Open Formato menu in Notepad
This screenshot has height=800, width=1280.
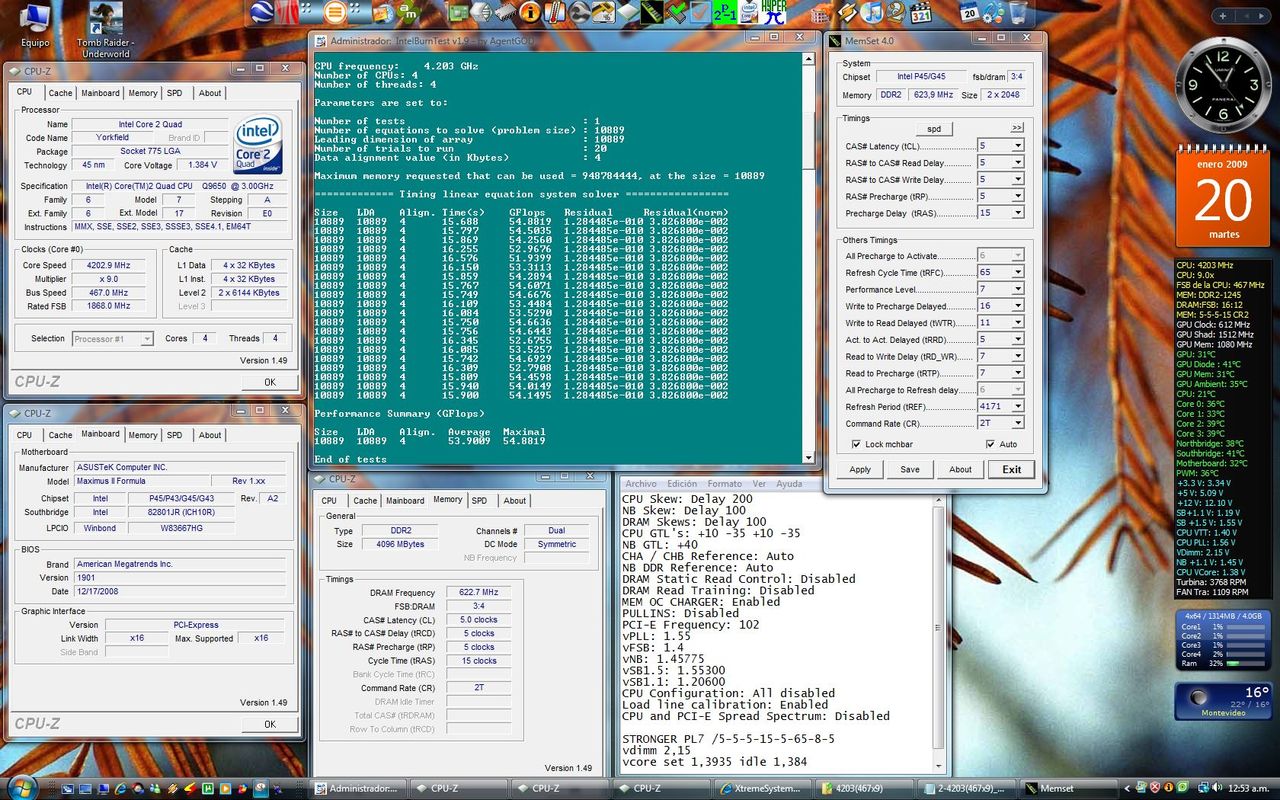coord(724,484)
